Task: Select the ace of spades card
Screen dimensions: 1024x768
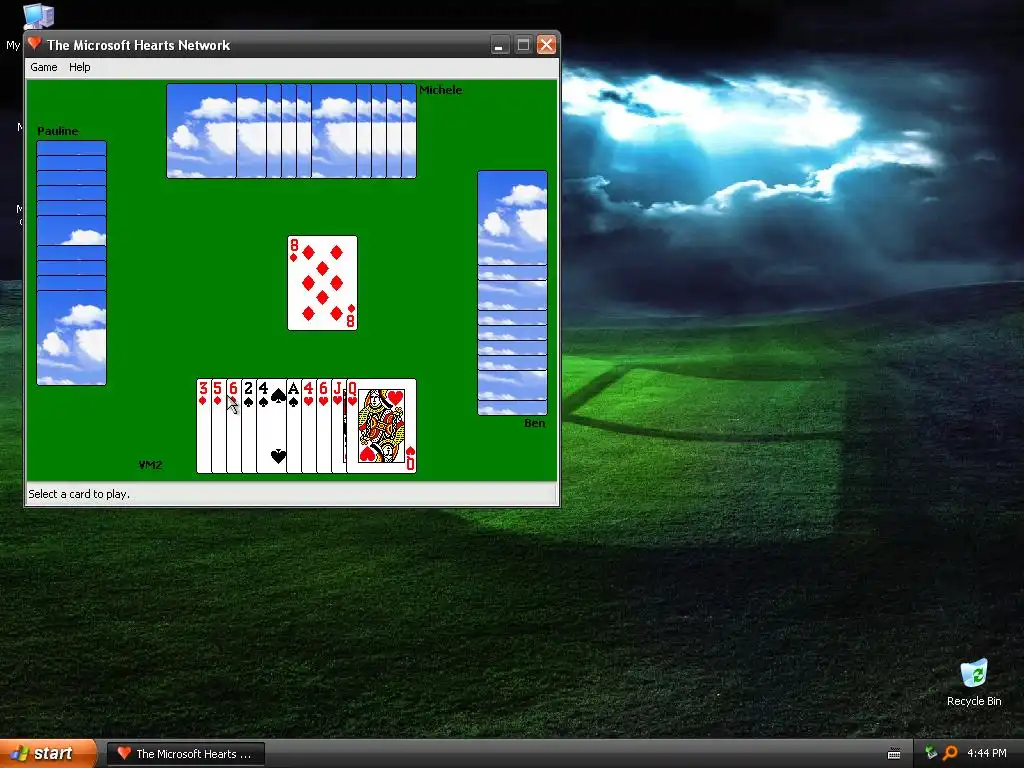Action: 294,426
